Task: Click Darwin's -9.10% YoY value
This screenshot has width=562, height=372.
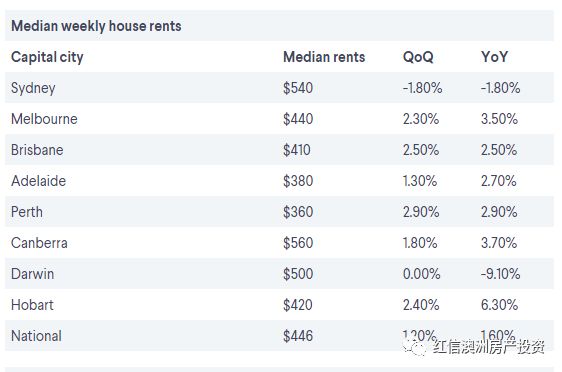Action: click(x=500, y=274)
